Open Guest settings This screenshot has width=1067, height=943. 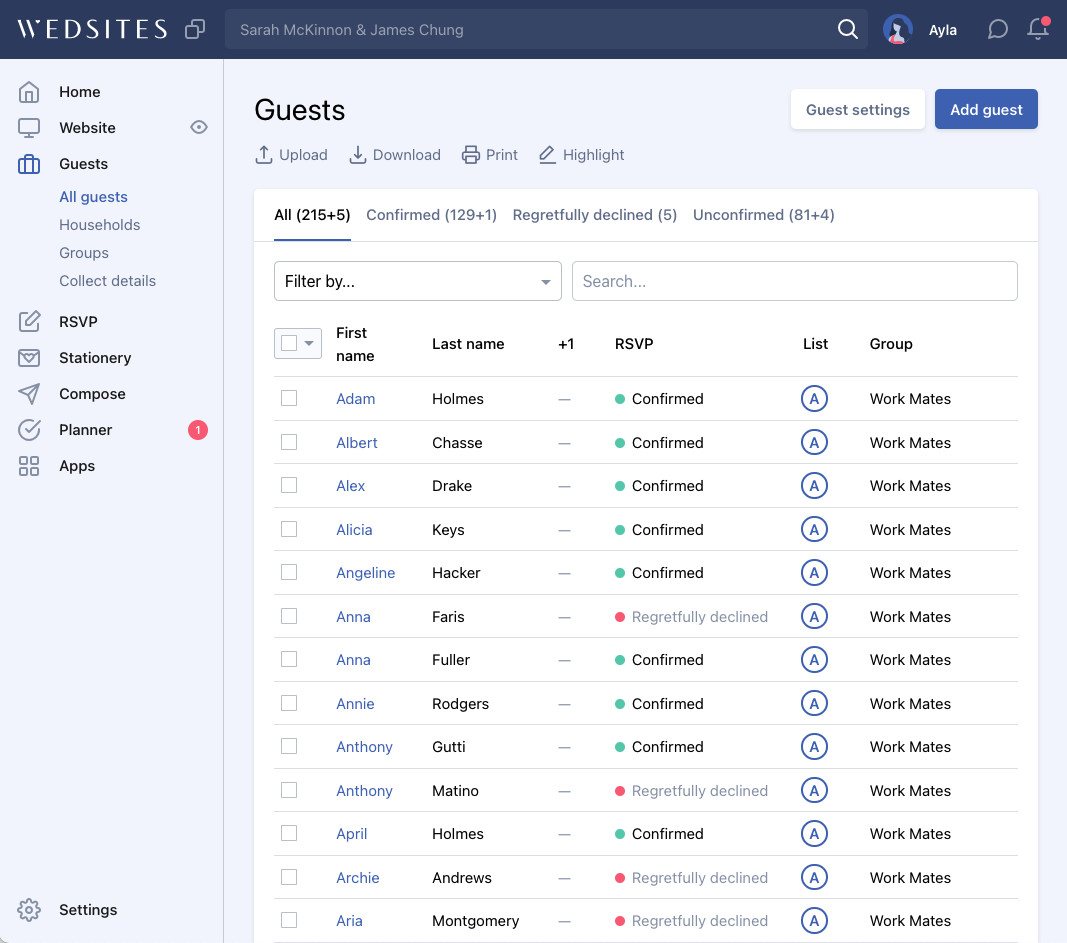(857, 110)
